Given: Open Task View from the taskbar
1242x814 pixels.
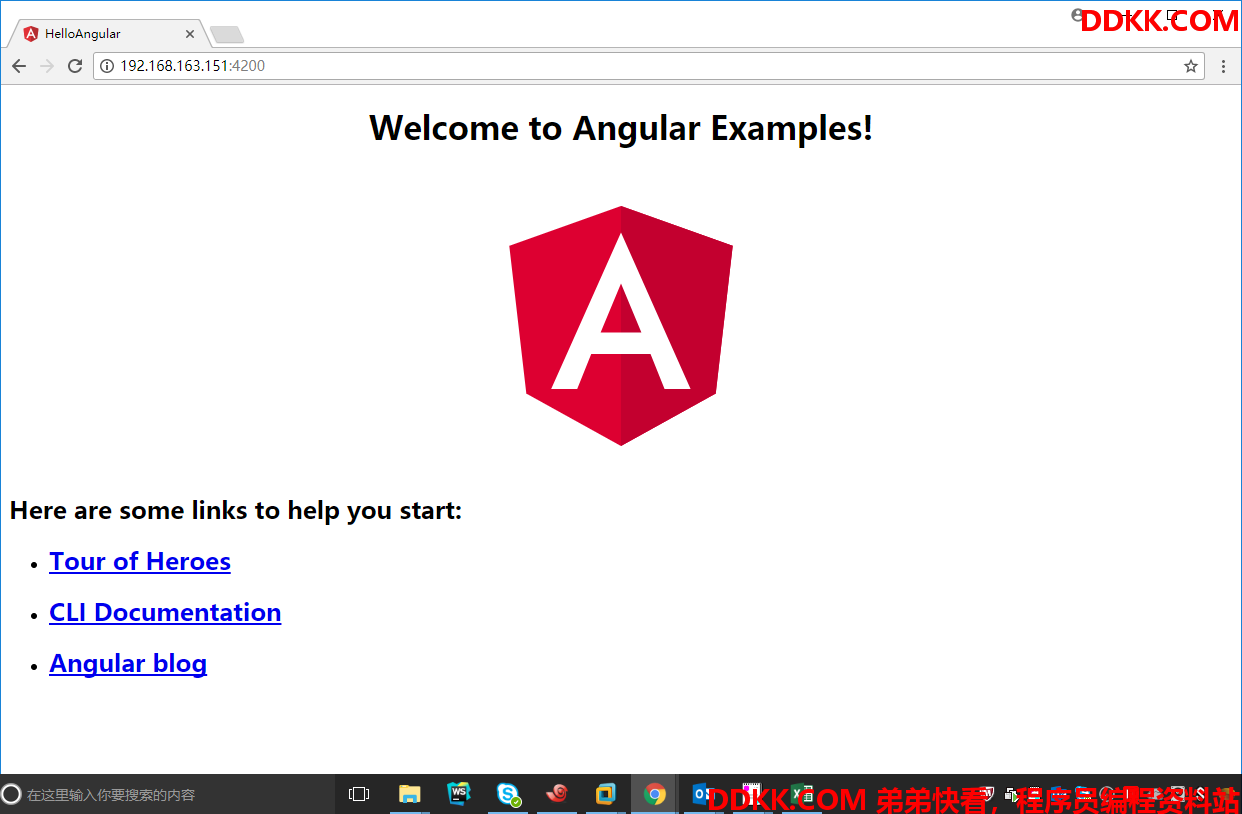Looking at the screenshot, I should tap(359, 794).
